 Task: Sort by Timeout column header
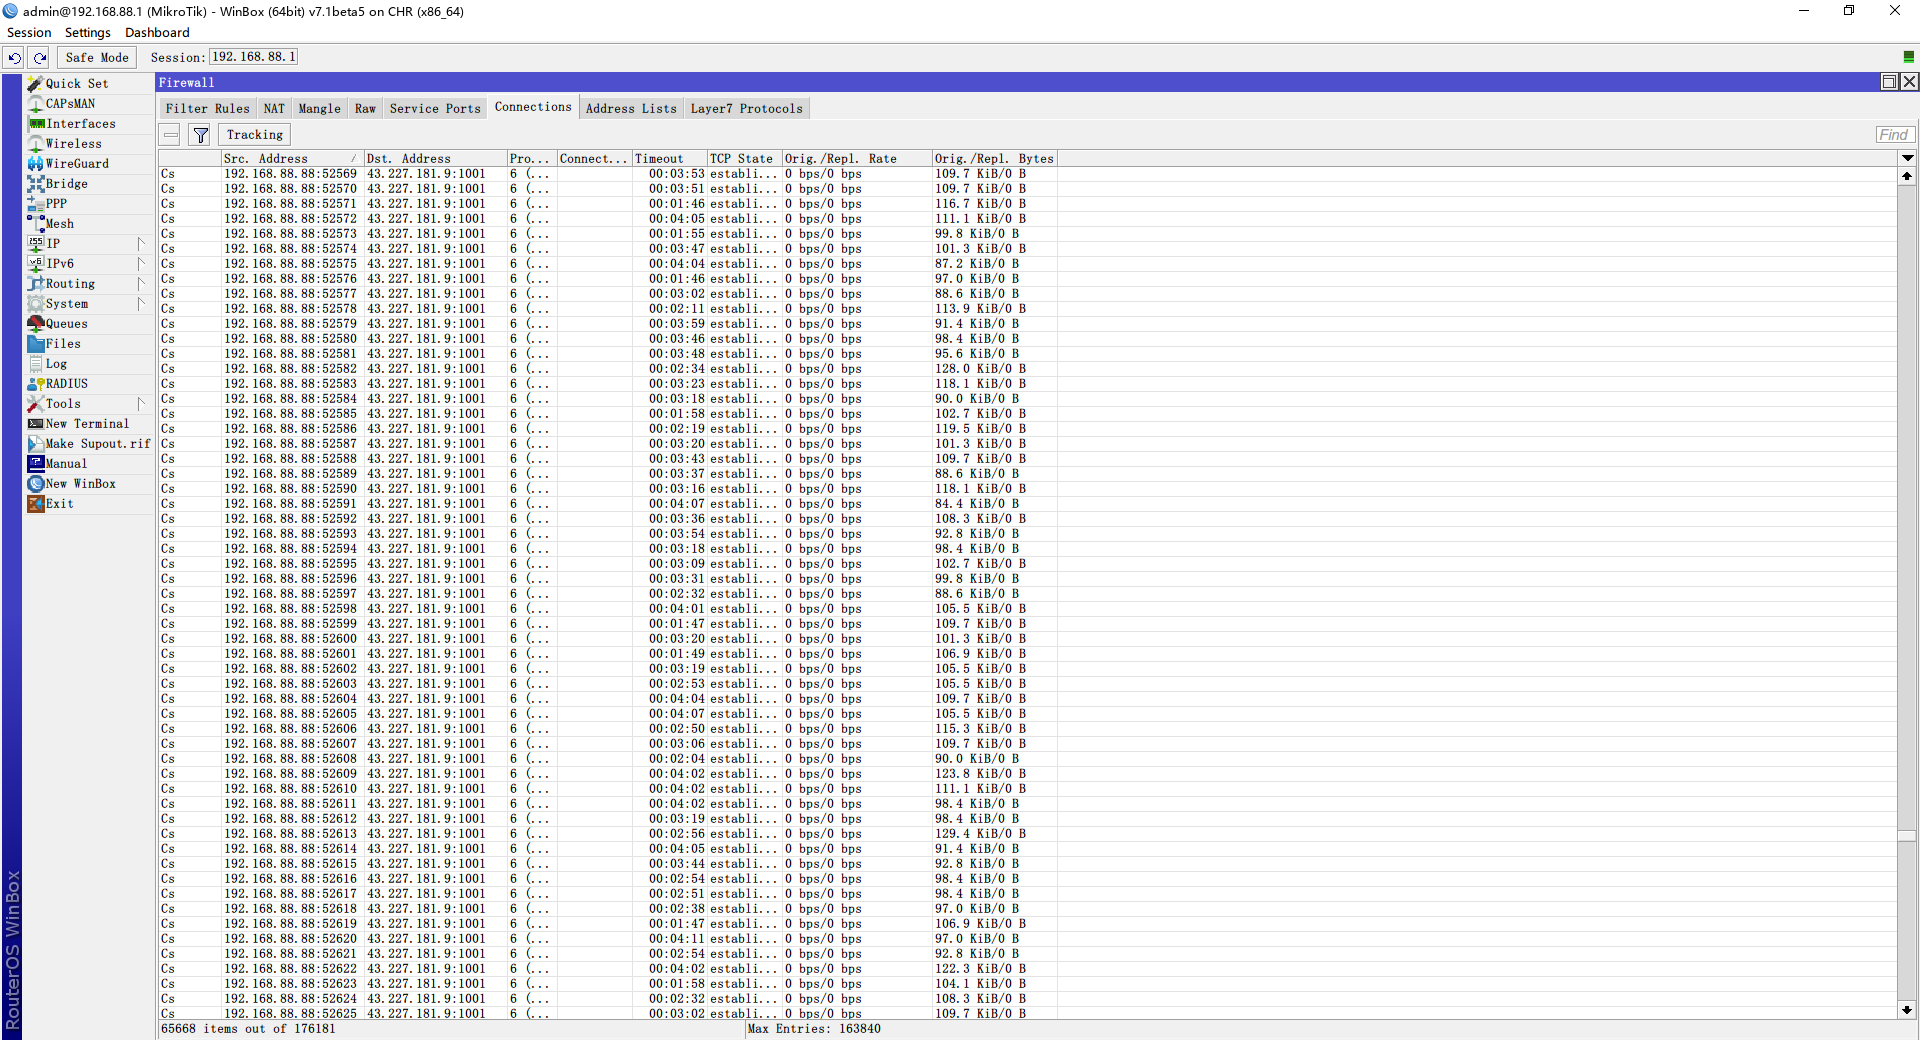point(668,158)
